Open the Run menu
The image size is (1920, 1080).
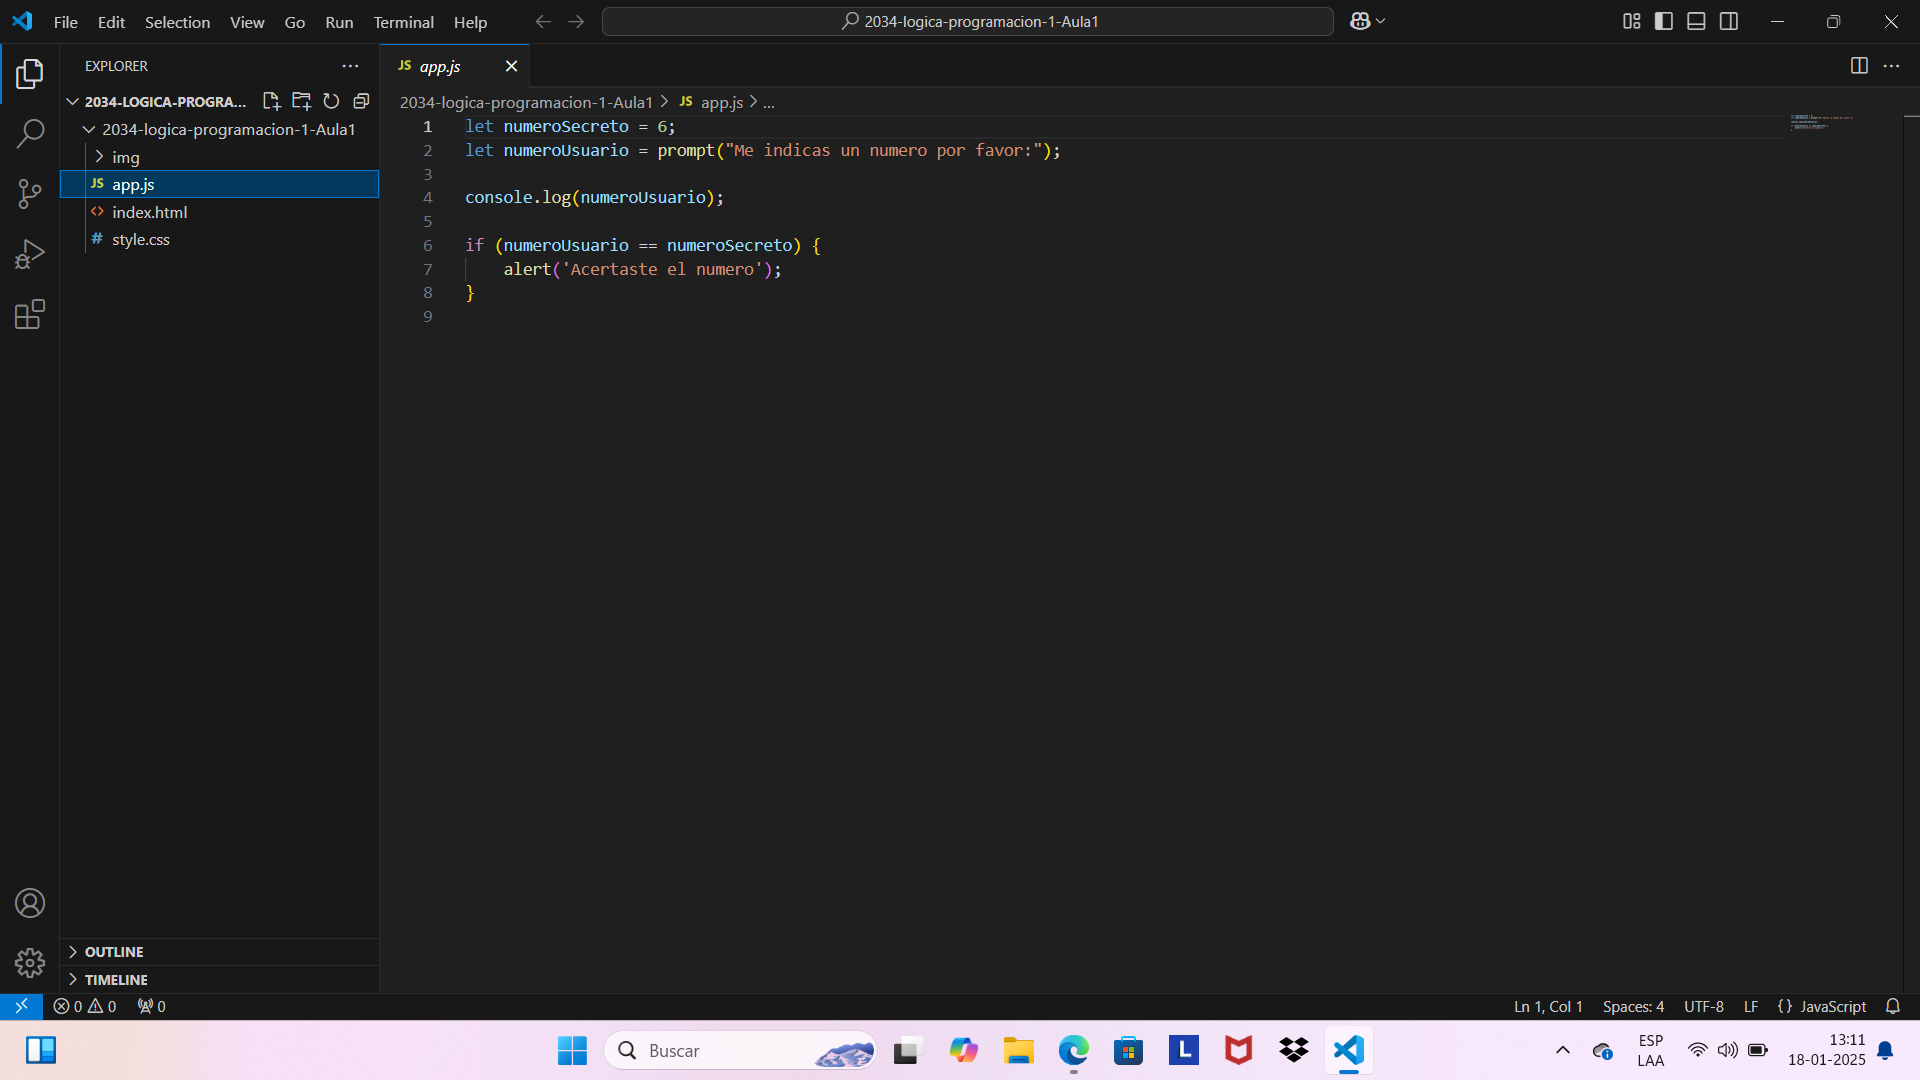click(x=339, y=22)
